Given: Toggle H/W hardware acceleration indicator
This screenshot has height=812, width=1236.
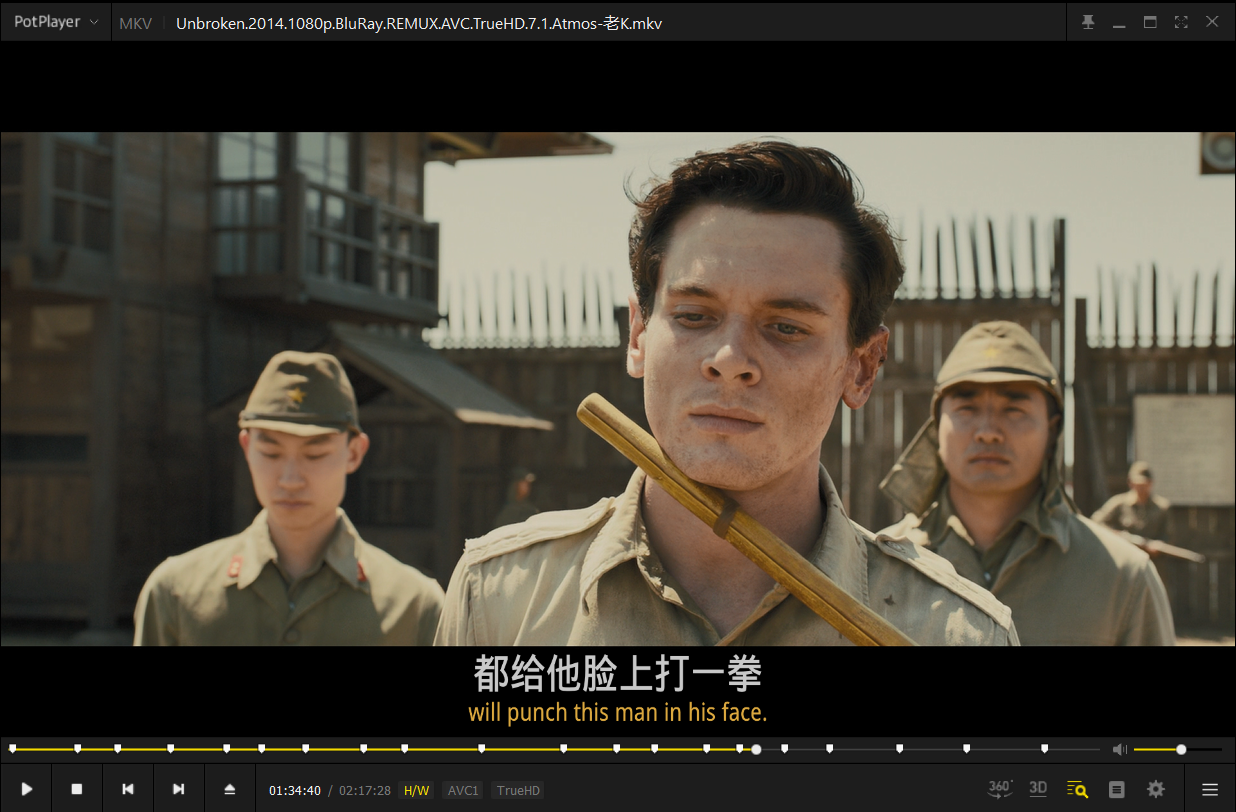Looking at the screenshot, I should click(x=416, y=790).
